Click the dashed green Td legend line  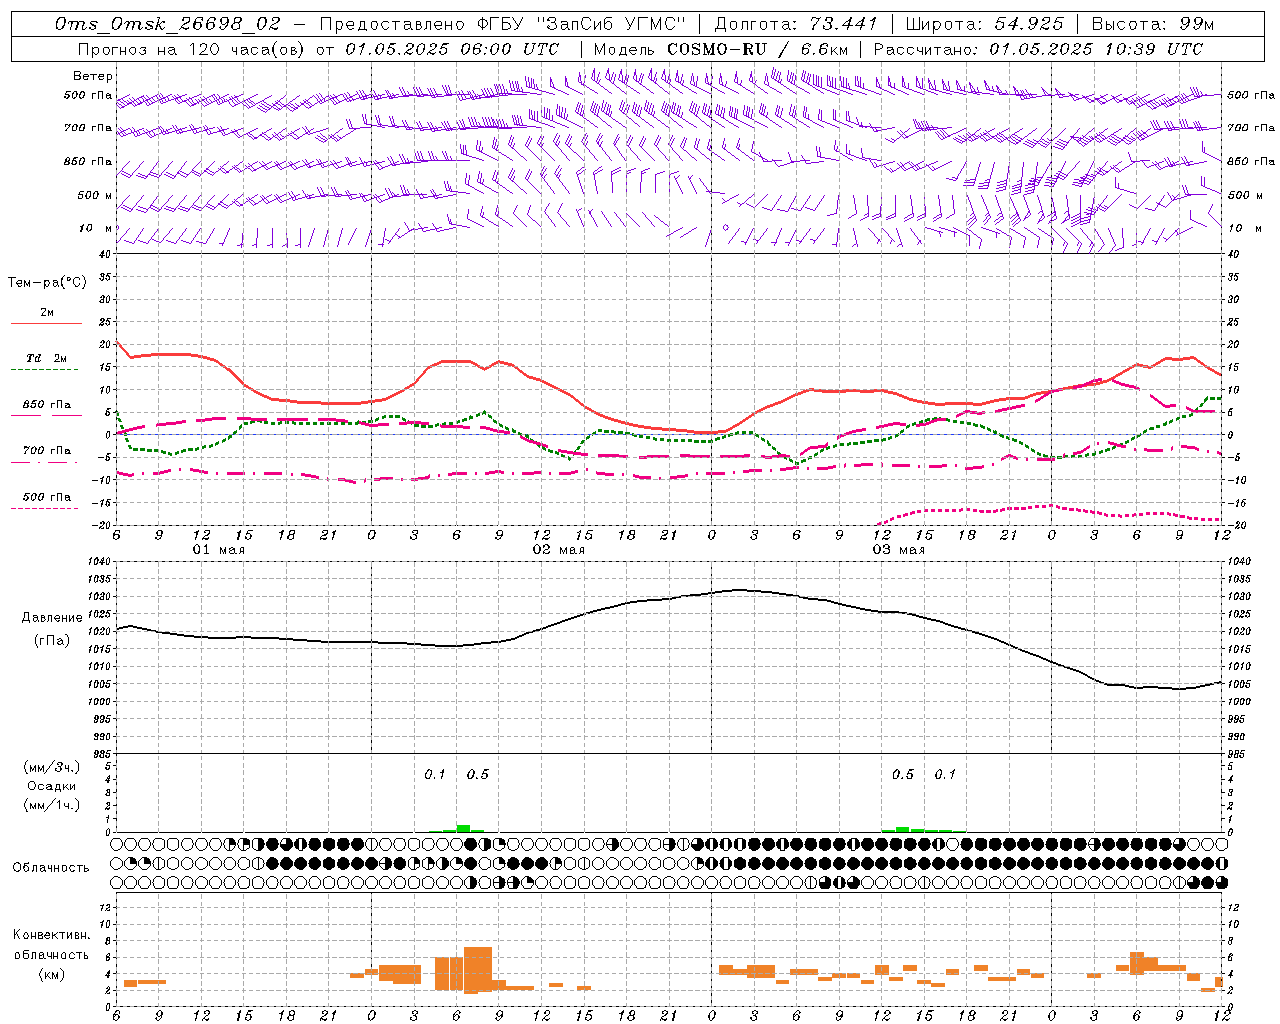point(46,370)
